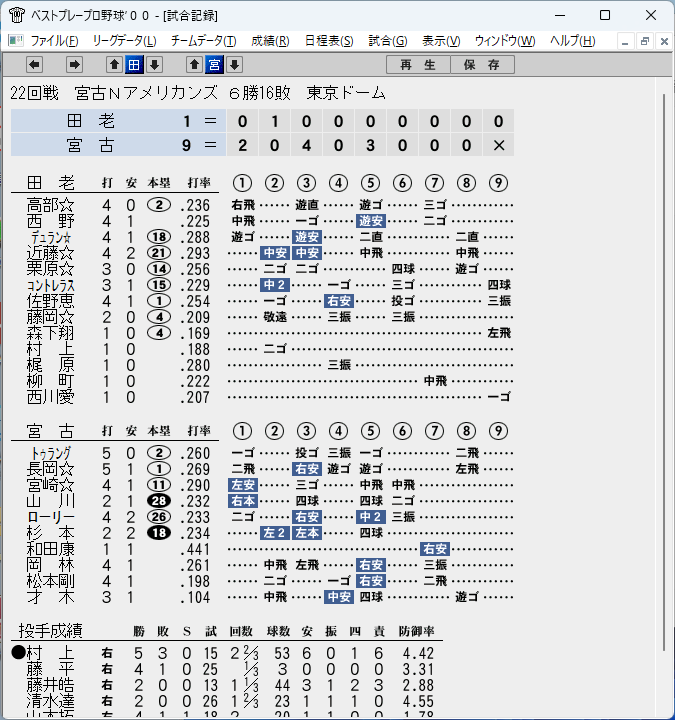Click pitcher 藤井皓 row name
The image size is (675, 720).
51,685
